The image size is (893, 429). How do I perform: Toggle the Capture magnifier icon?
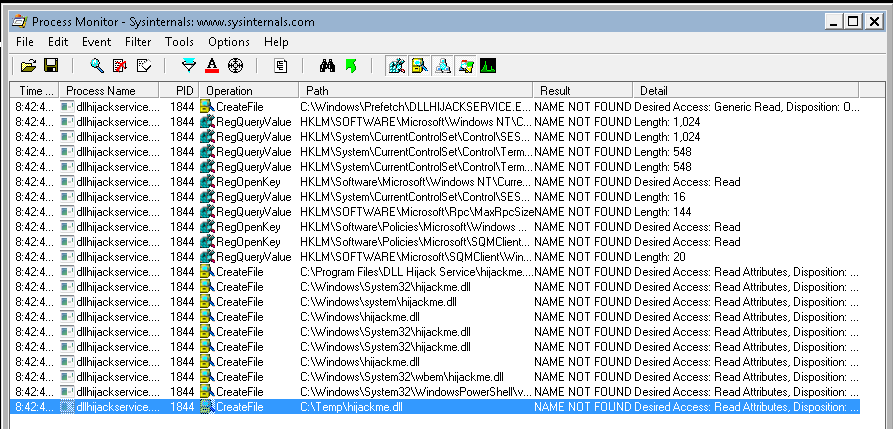click(x=97, y=66)
